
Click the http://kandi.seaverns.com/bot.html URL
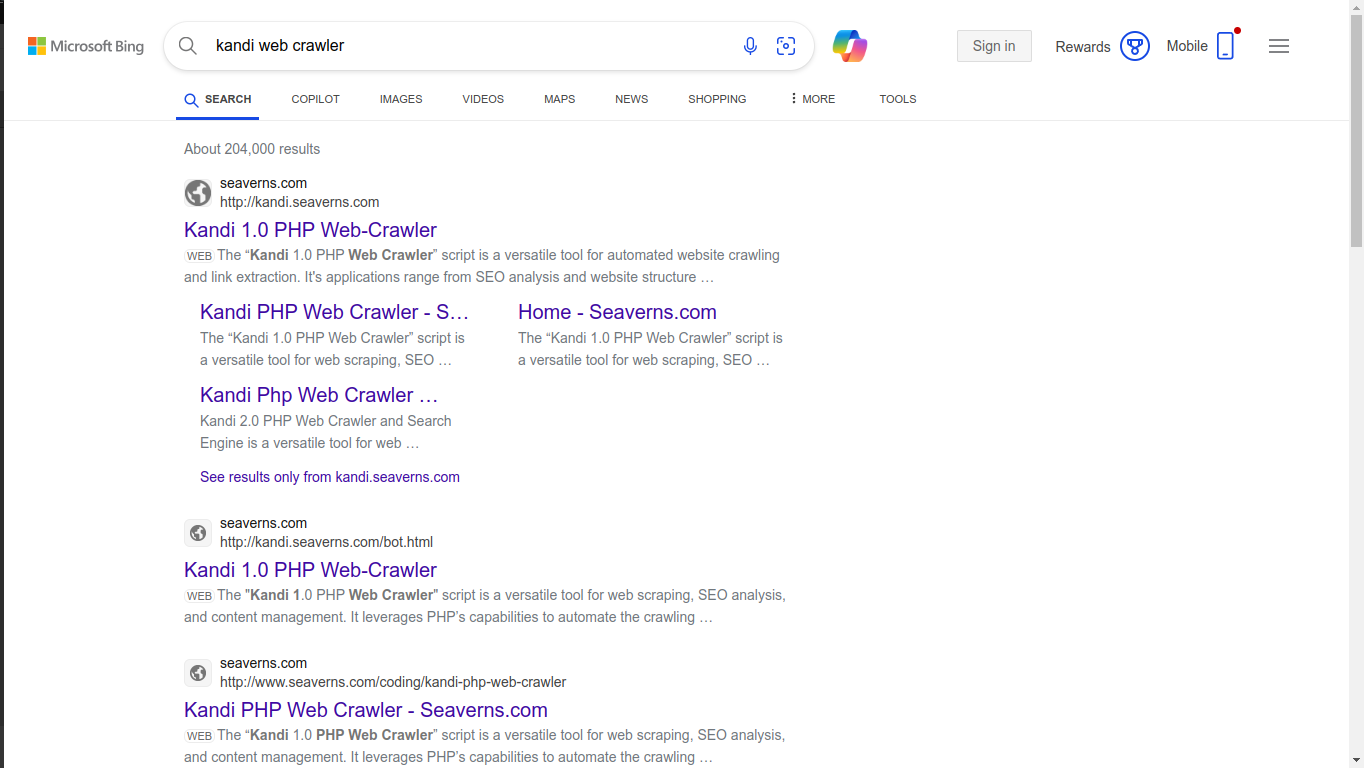pyautogui.click(x=326, y=542)
